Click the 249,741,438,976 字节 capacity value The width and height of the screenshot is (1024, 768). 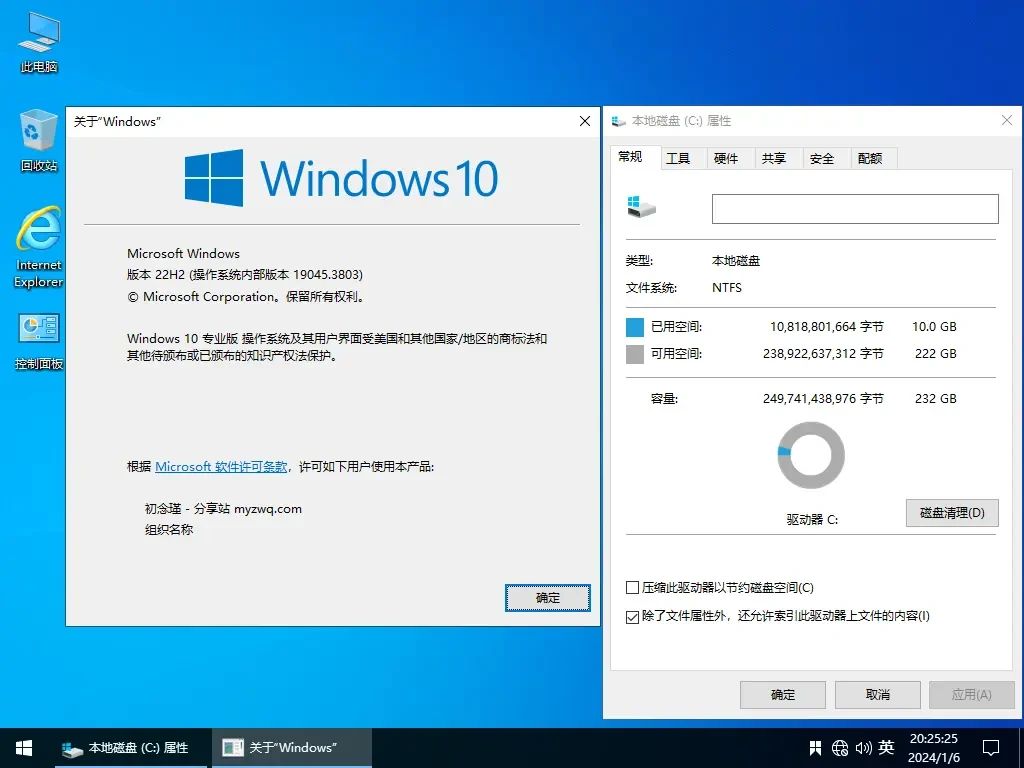click(823, 398)
